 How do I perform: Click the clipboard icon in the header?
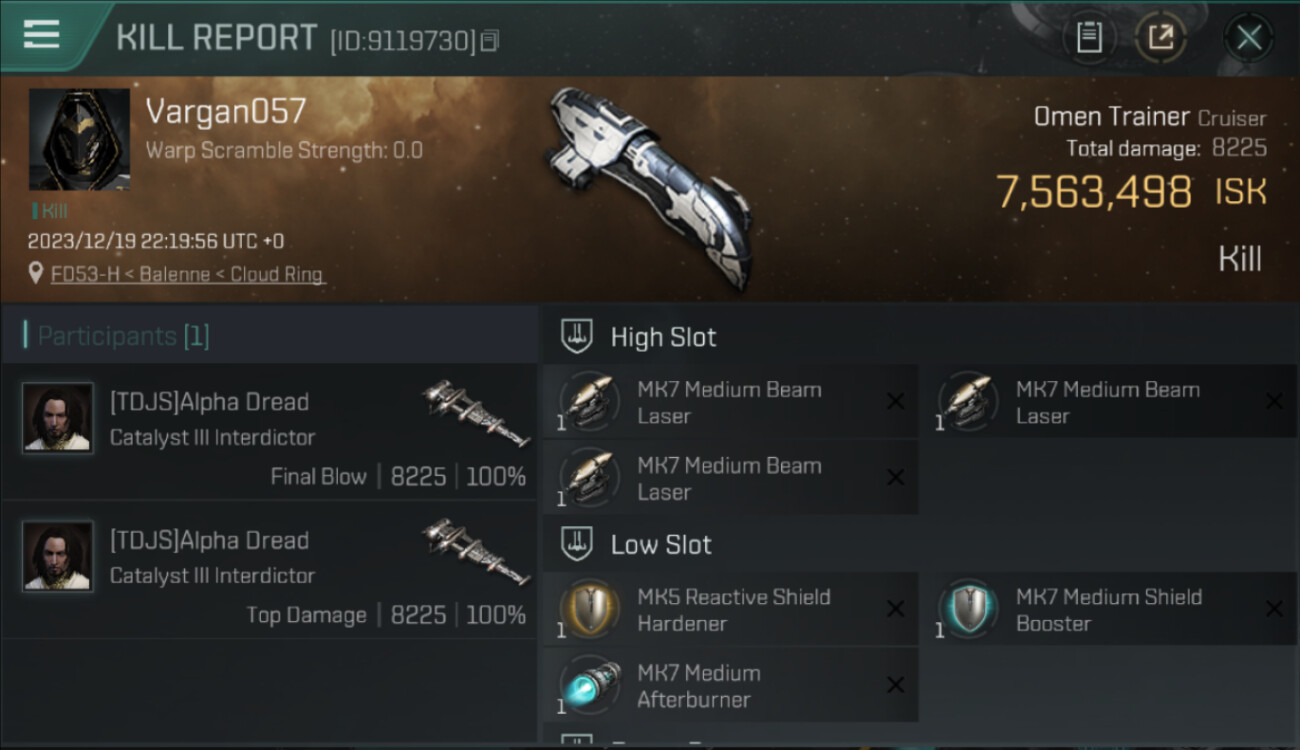(1089, 38)
